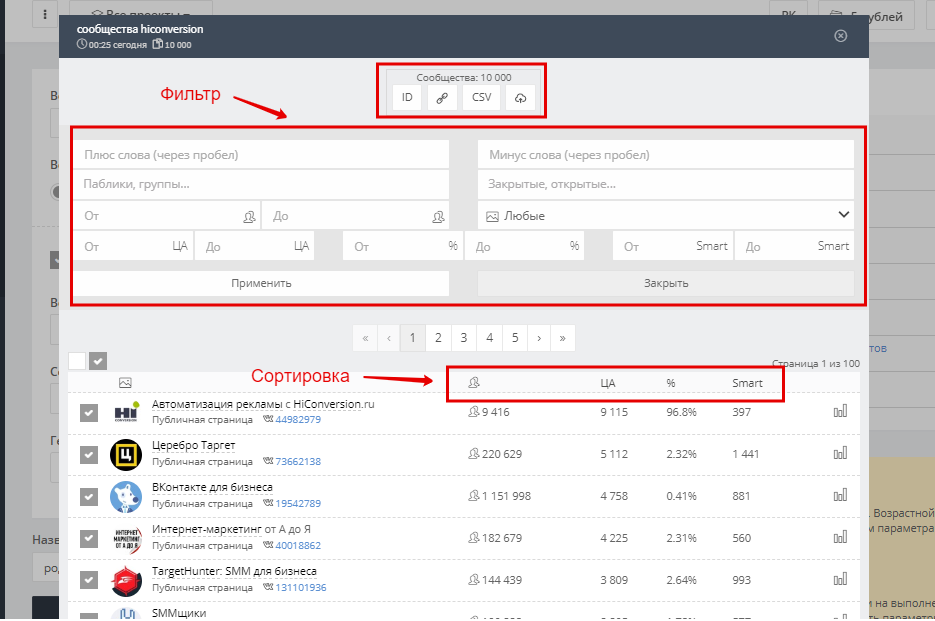Open community ID link 19542789
This screenshot has height=621, width=935.
click(x=298, y=503)
